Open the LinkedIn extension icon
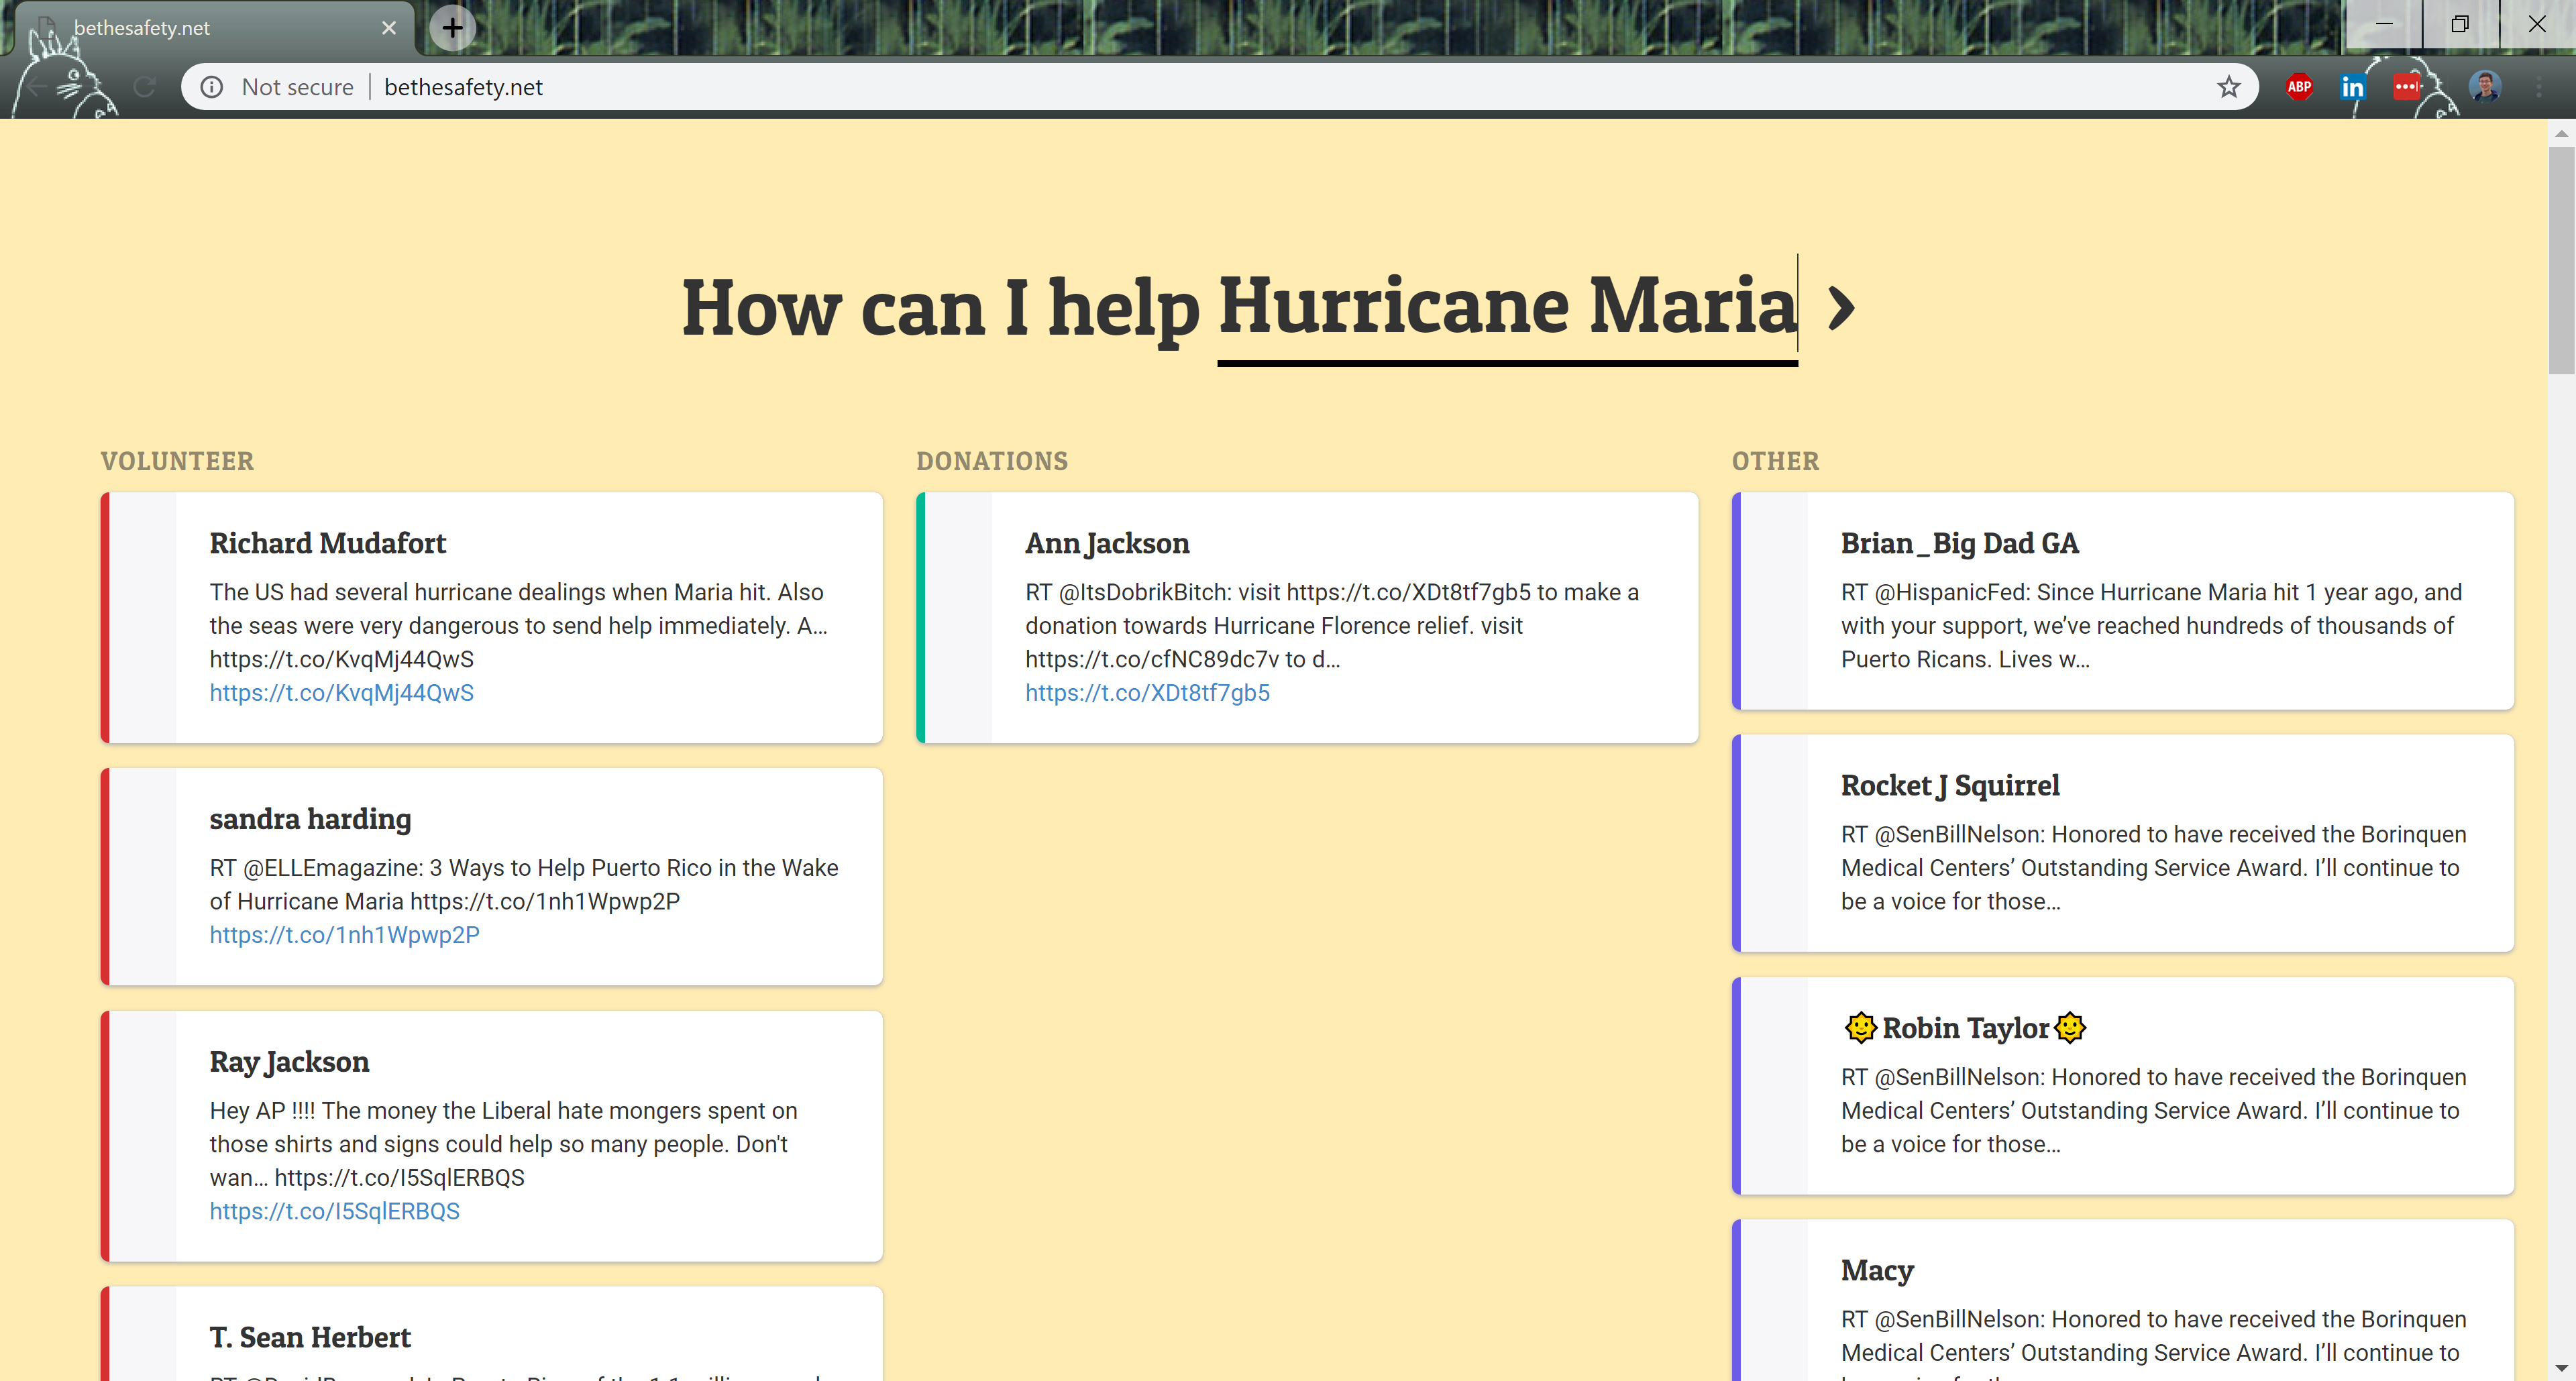 point(2352,87)
